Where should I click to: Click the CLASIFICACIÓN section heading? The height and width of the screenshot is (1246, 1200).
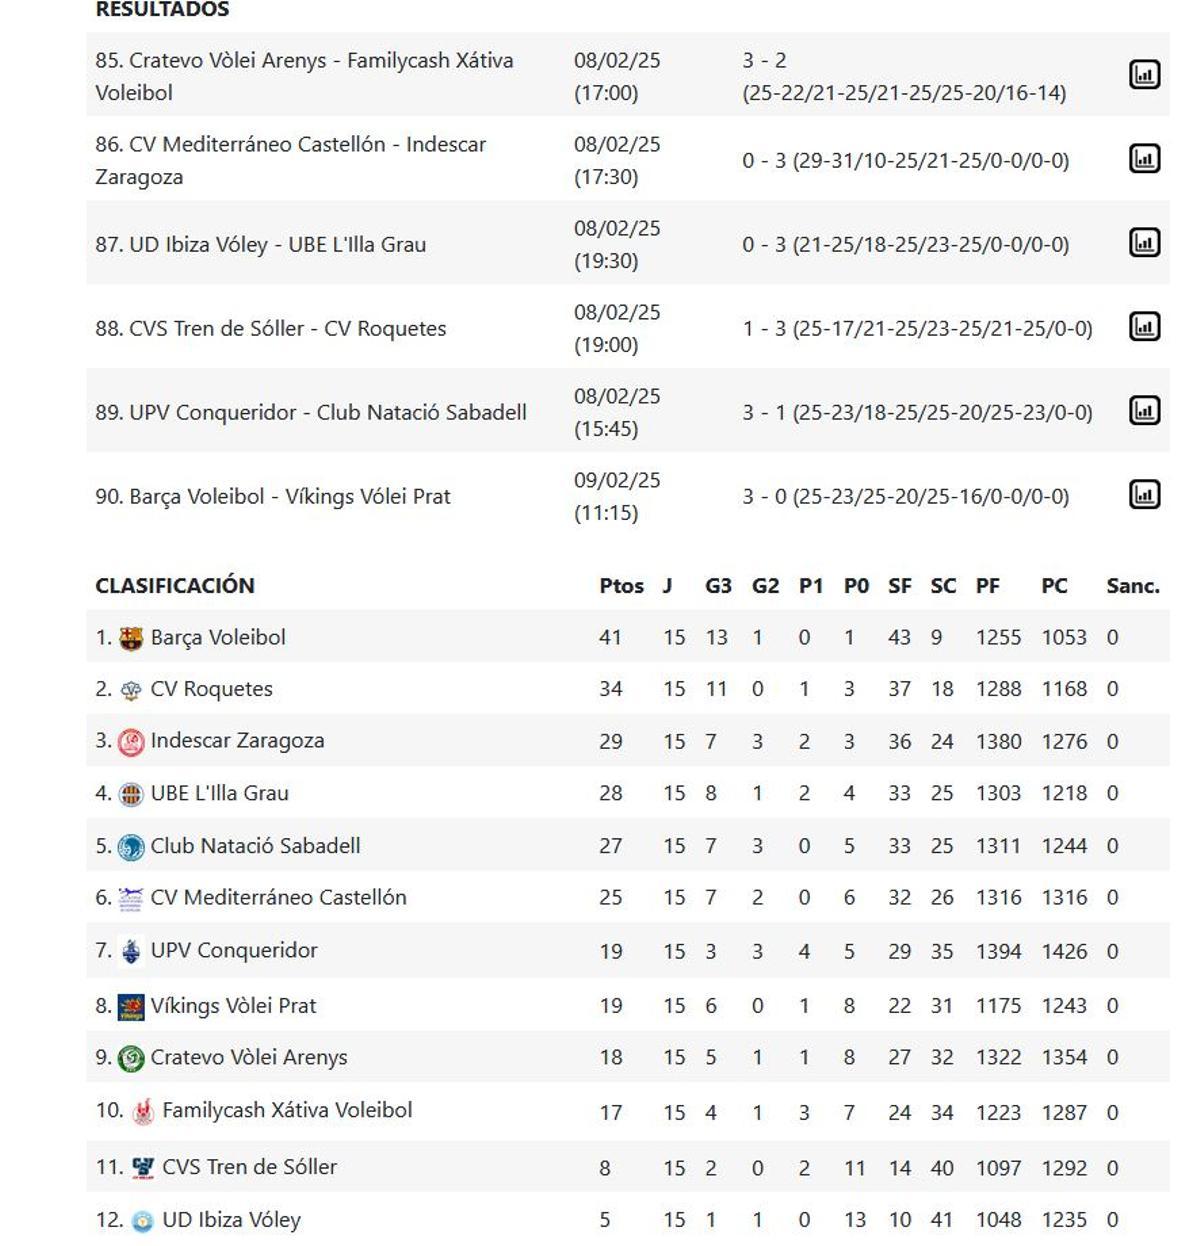click(x=175, y=585)
